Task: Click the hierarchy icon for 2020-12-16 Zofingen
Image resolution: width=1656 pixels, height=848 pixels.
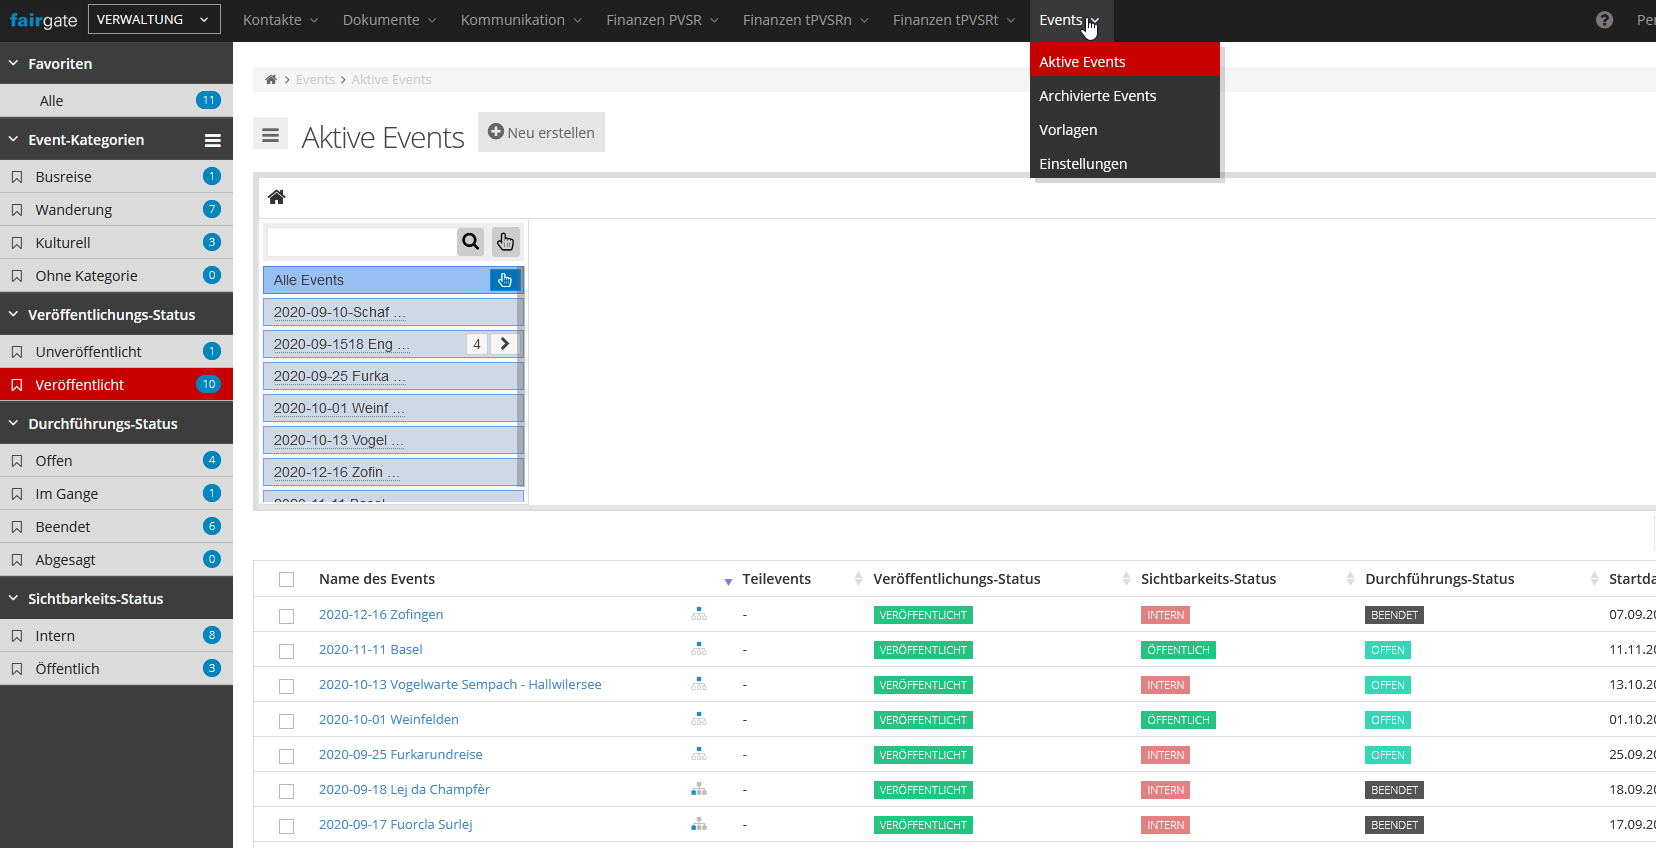Action: click(x=699, y=615)
